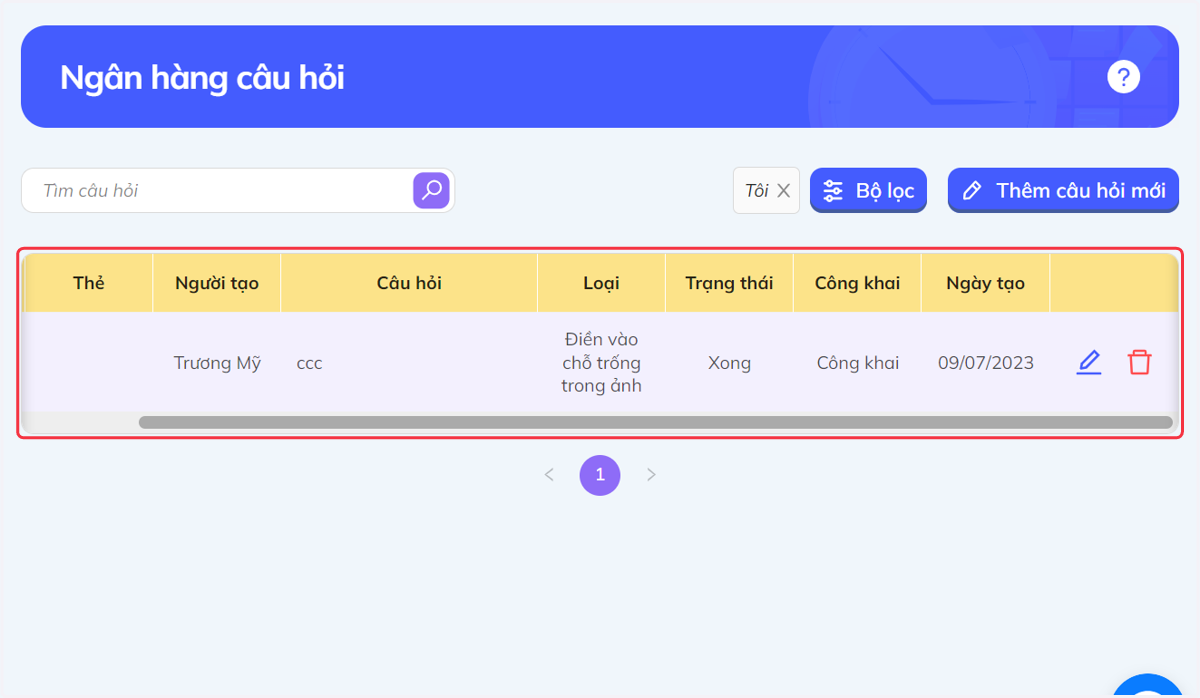Remove the Tôi filter with the X
This screenshot has height=698, width=1200.
click(x=783, y=190)
